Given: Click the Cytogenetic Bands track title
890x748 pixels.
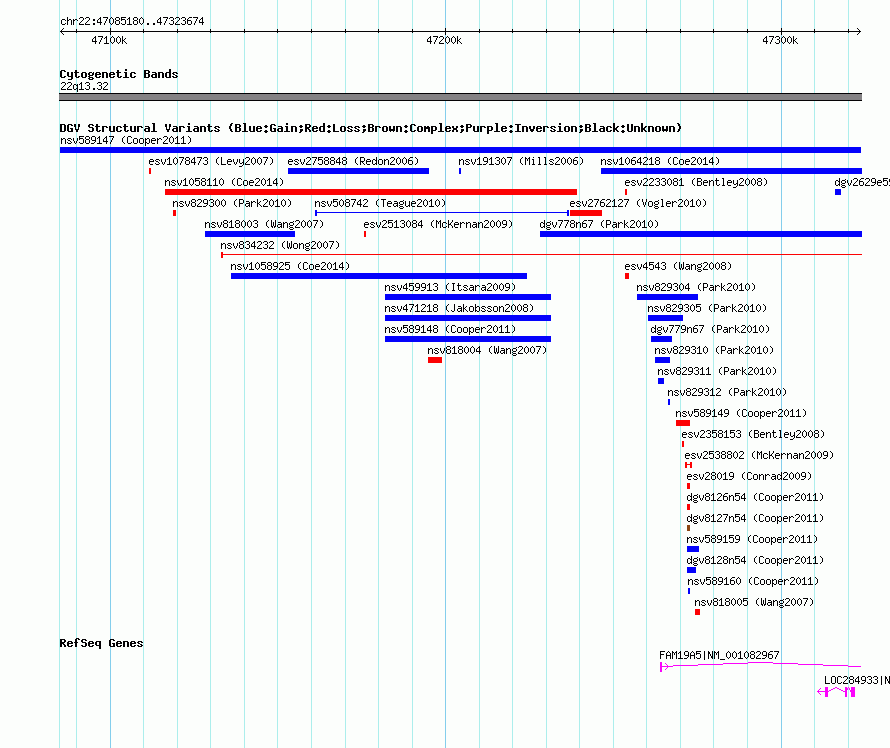Looking at the screenshot, I should (119, 74).
